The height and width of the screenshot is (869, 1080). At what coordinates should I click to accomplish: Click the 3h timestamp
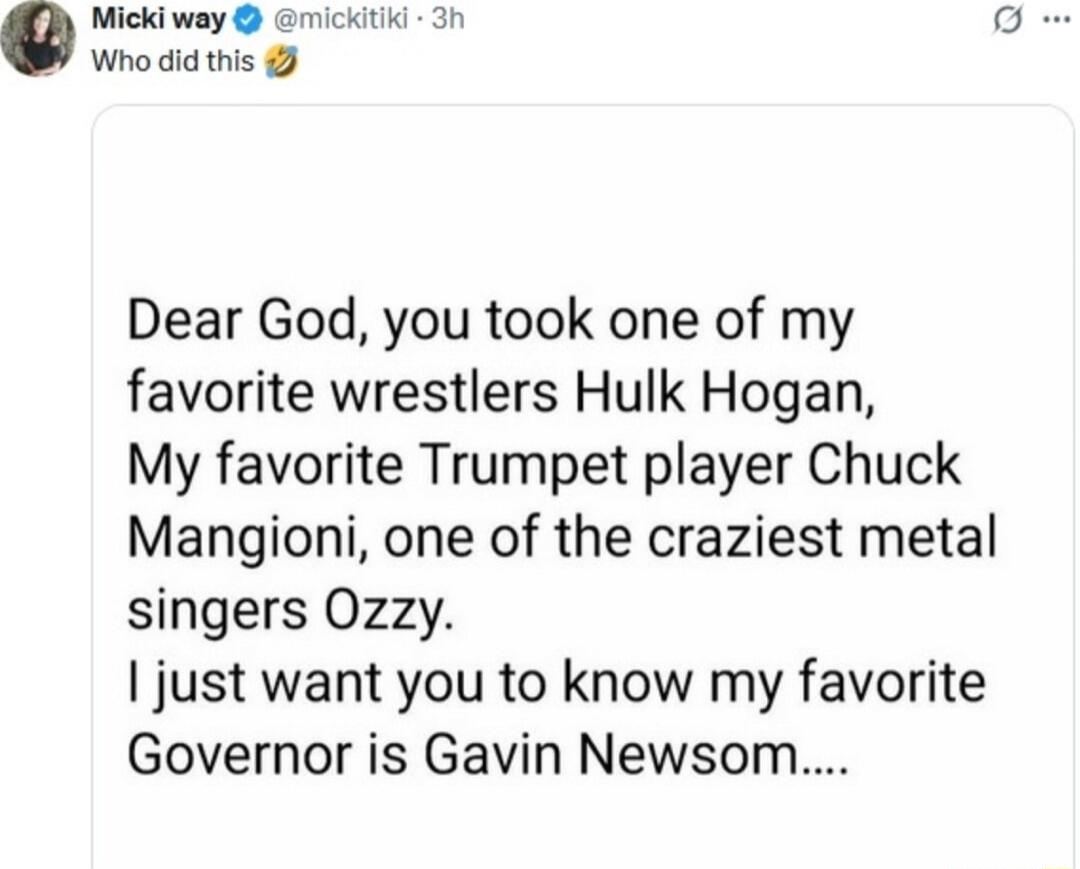tap(442, 21)
